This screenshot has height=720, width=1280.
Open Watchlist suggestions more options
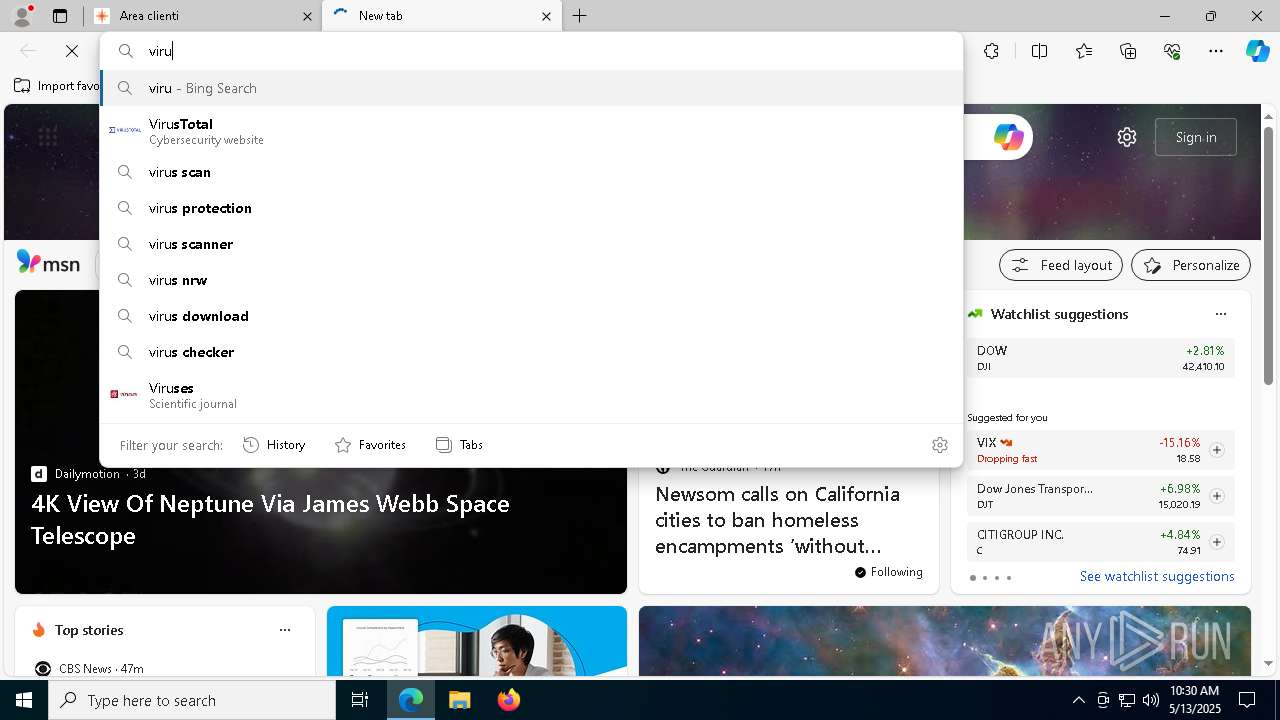click(1220, 314)
